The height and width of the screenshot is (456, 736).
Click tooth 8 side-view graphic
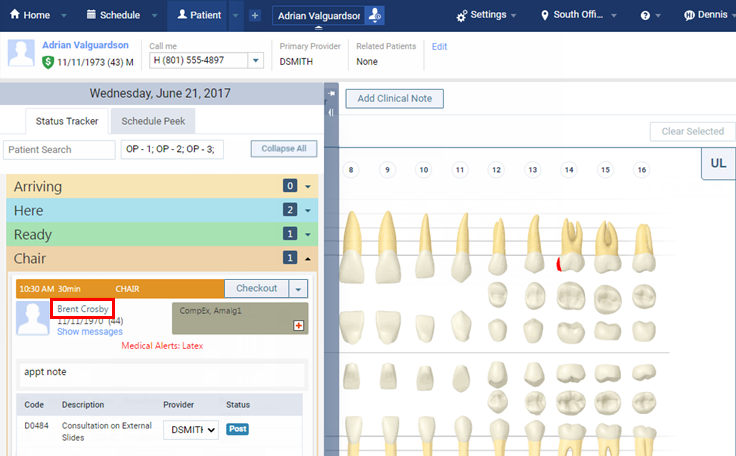352,247
